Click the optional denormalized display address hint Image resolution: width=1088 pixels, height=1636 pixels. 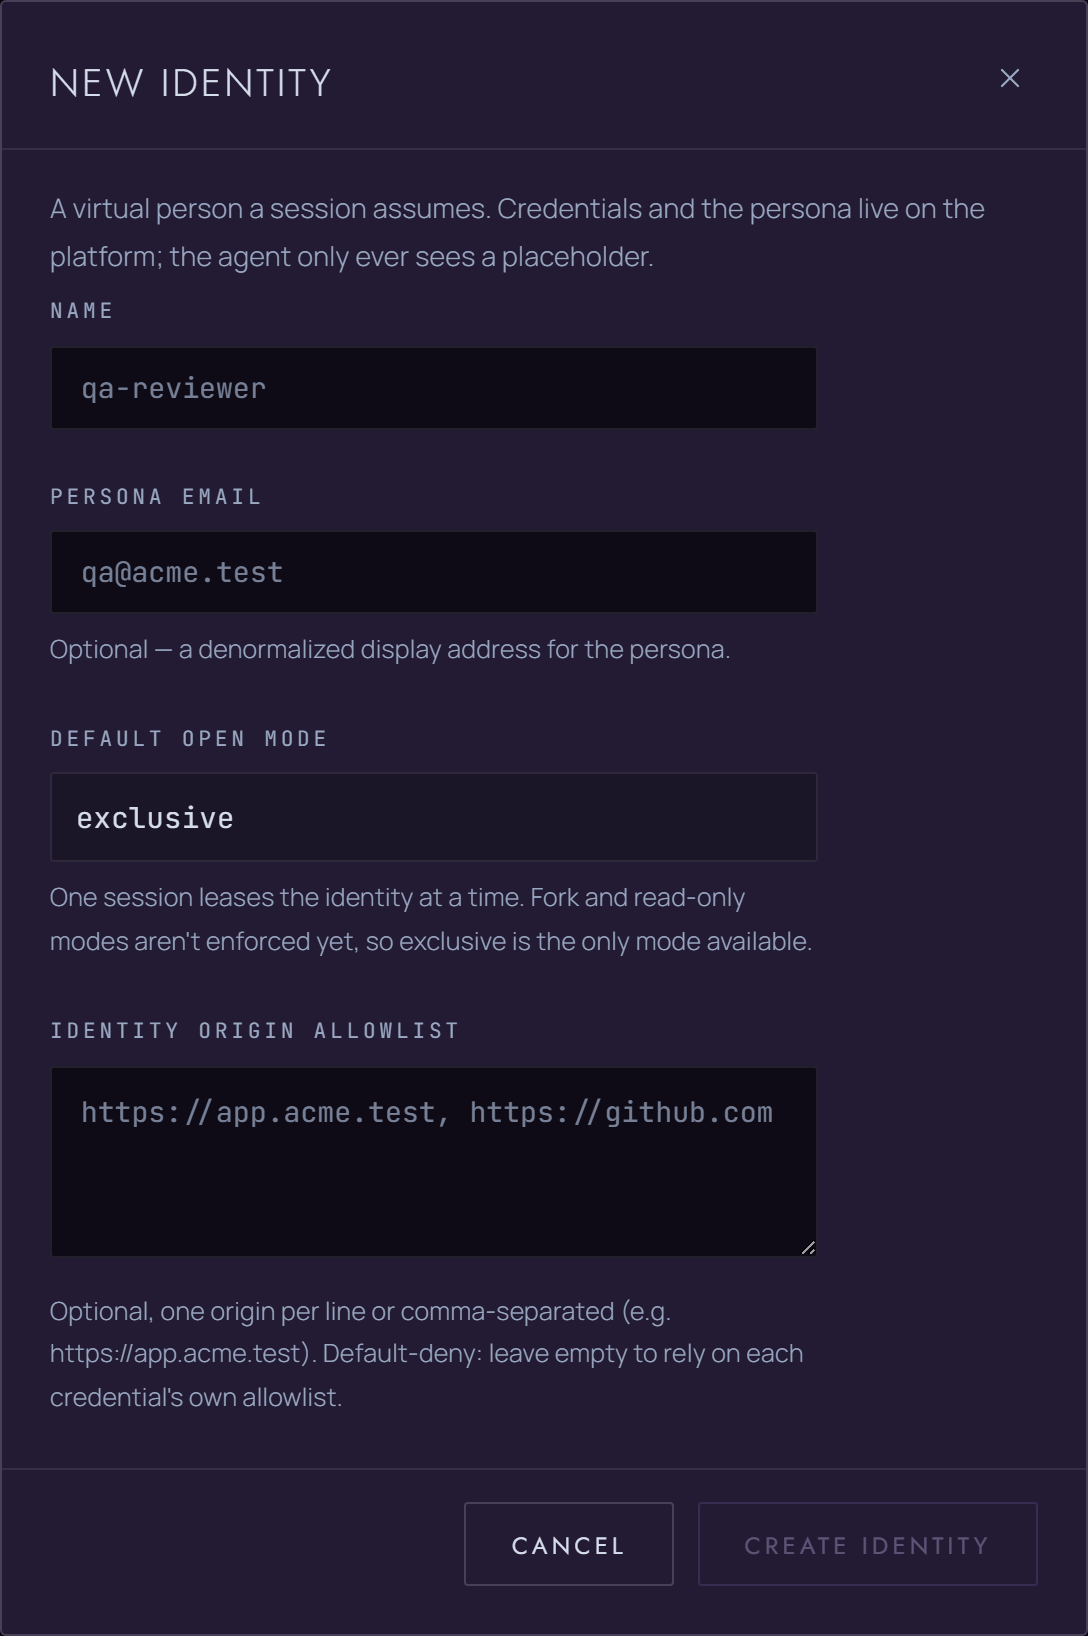[390, 650]
